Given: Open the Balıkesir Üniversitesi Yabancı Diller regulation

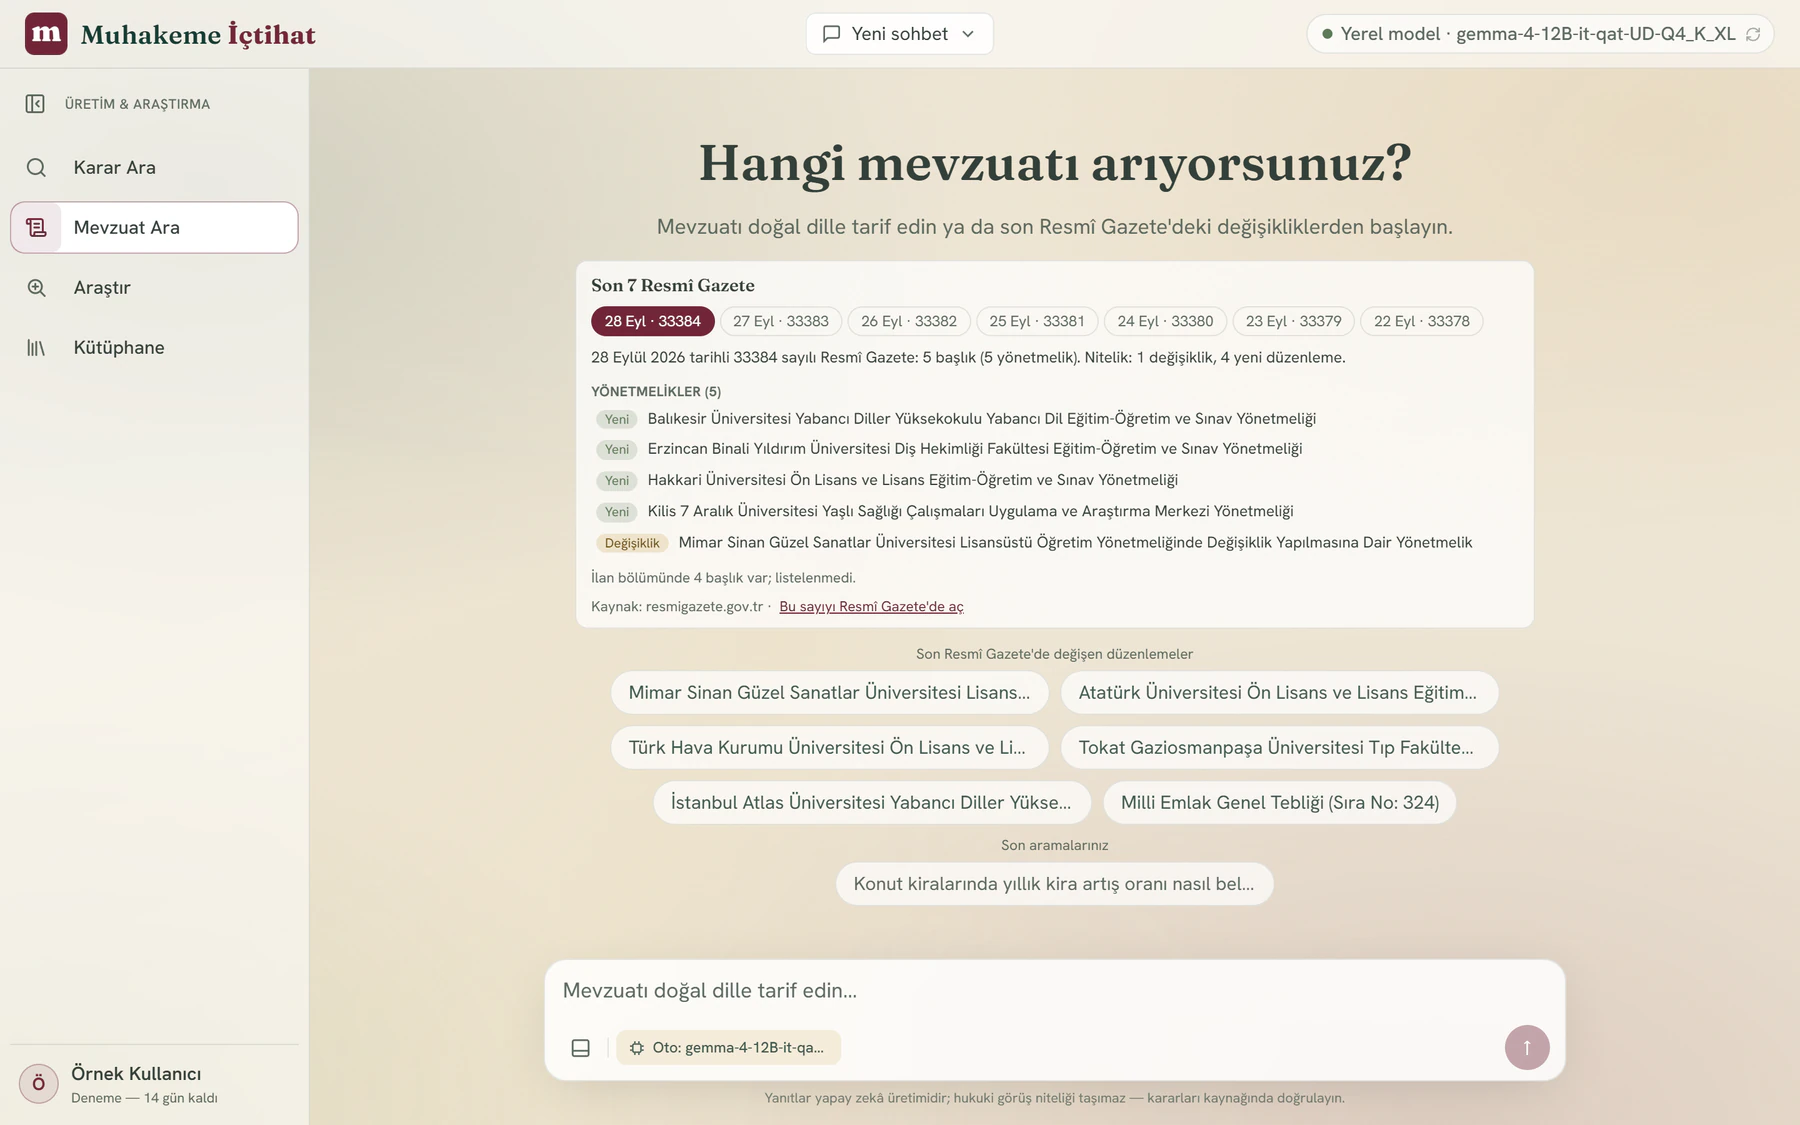Looking at the screenshot, I should (x=982, y=419).
